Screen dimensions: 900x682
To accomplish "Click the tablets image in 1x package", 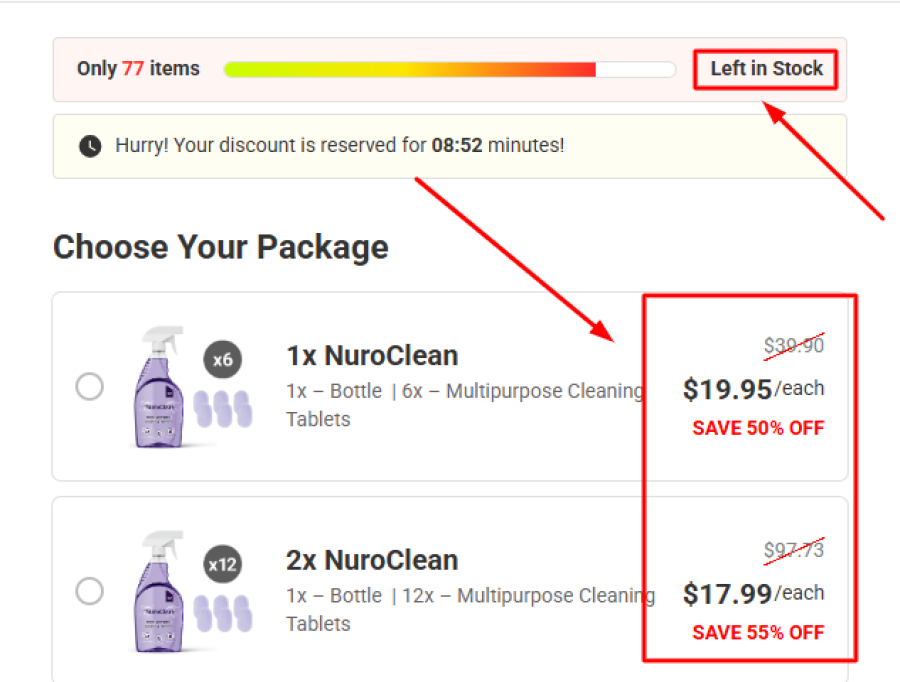I will coord(221,410).
